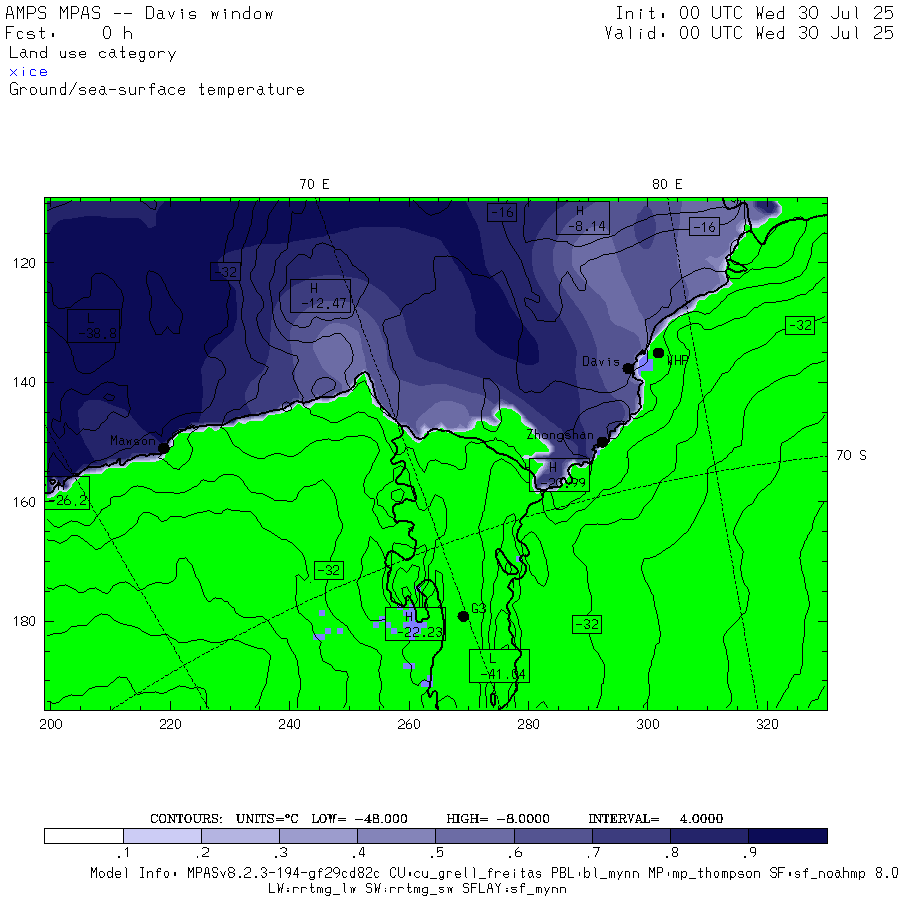Click the blue 'xice' label
900x900 pixels.
tap(28, 72)
